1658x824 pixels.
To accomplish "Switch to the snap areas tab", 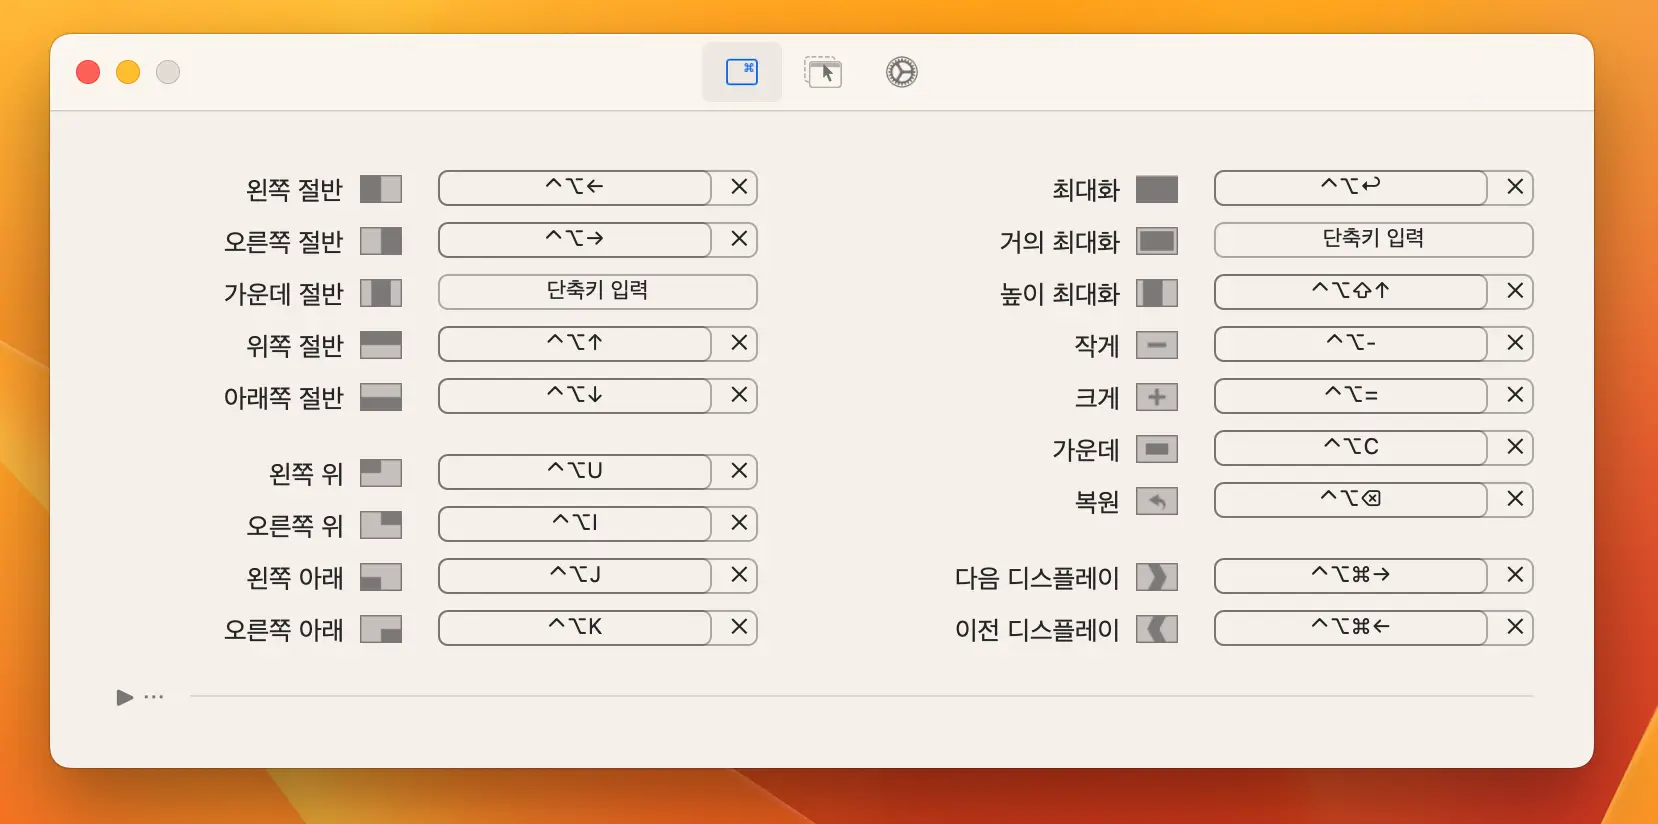I will coord(823,72).
